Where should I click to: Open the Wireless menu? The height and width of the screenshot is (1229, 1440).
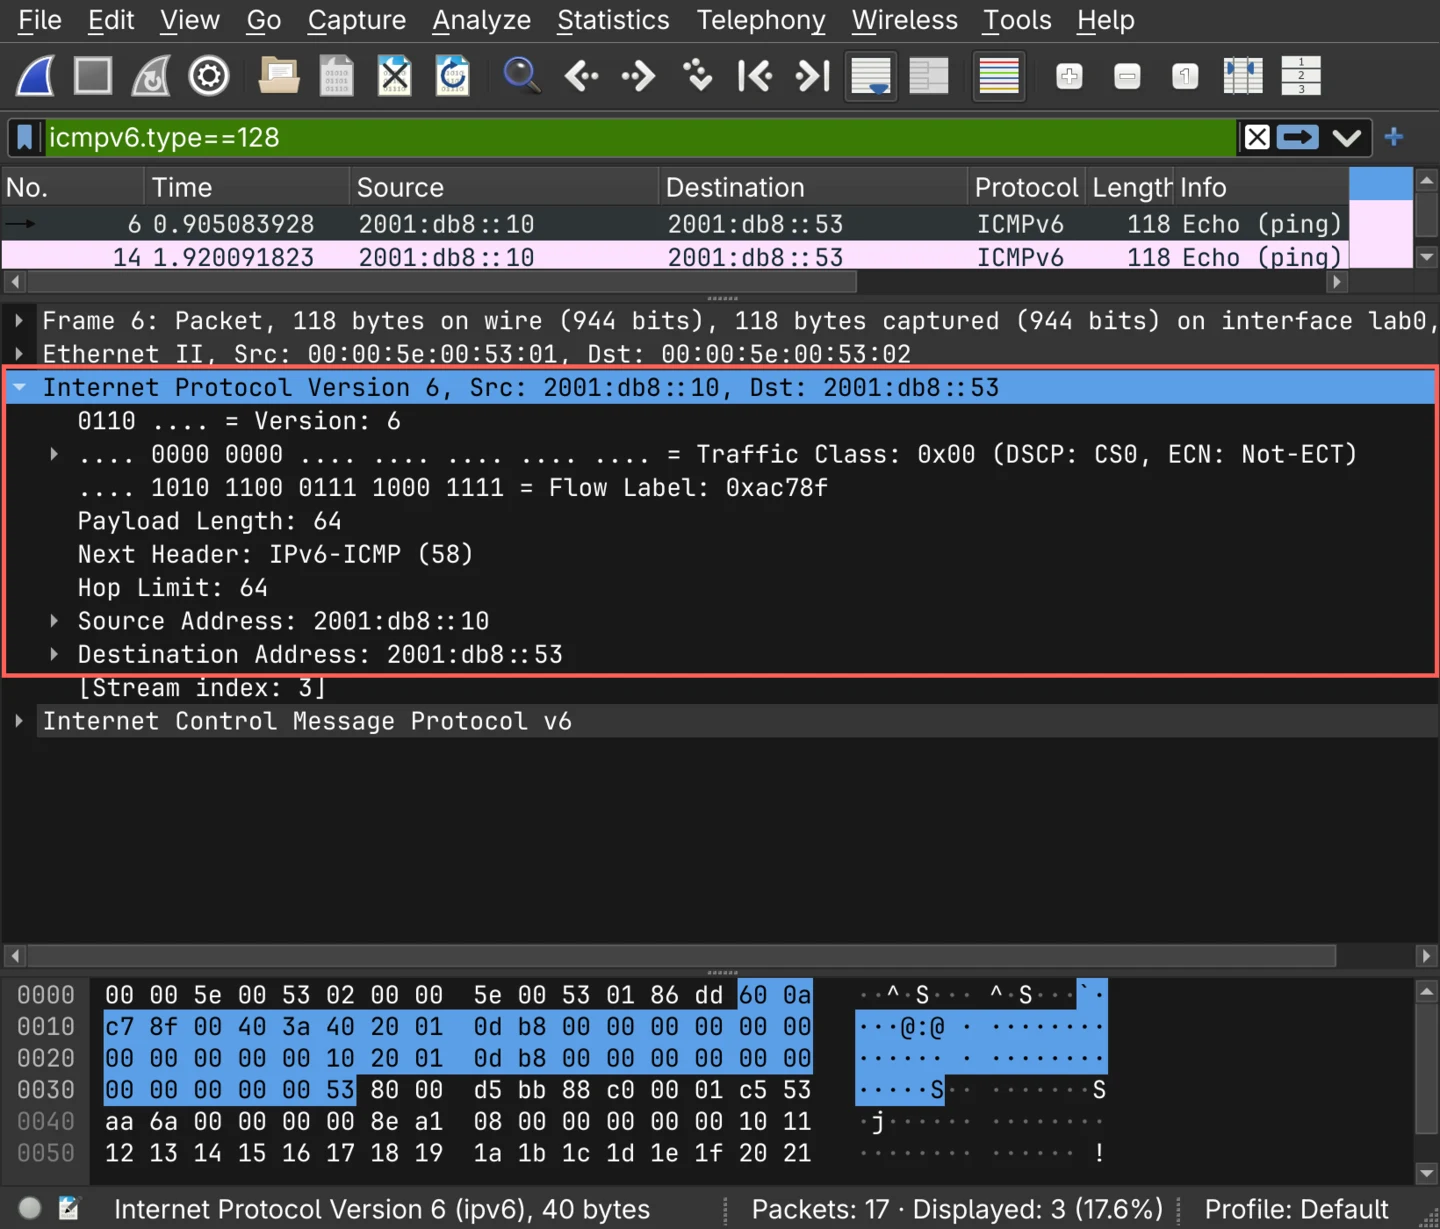(x=905, y=20)
